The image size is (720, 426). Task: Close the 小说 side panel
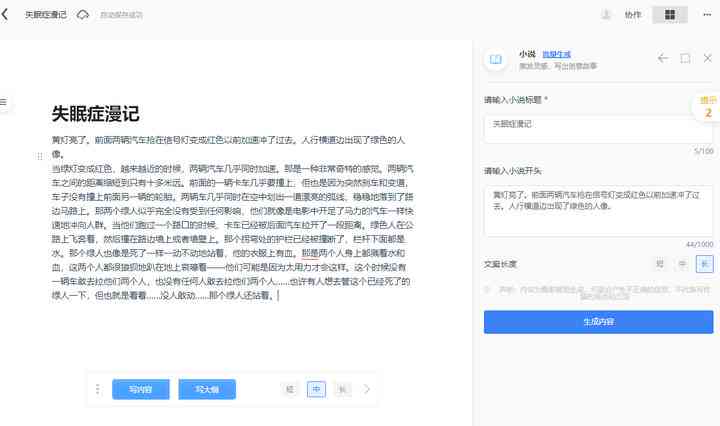(x=708, y=58)
